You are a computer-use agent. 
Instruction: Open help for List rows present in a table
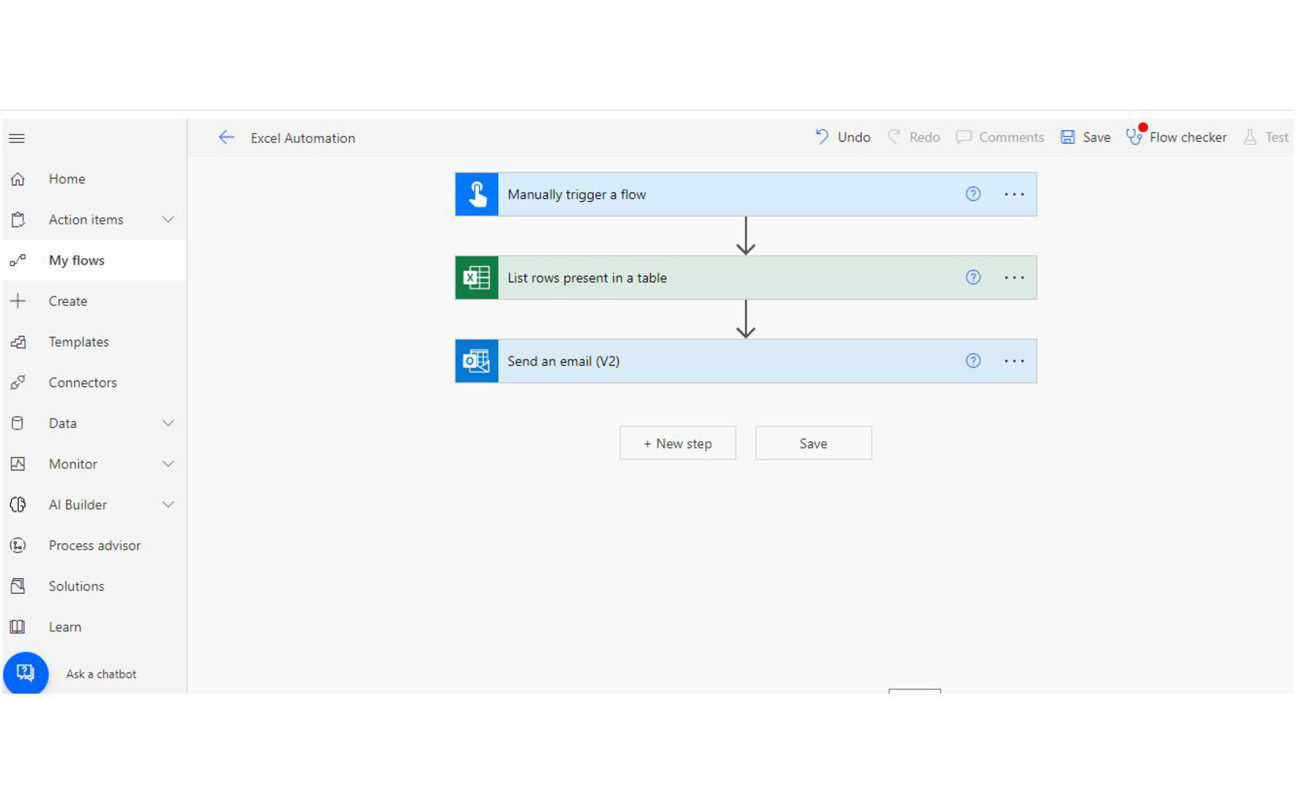click(x=973, y=278)
